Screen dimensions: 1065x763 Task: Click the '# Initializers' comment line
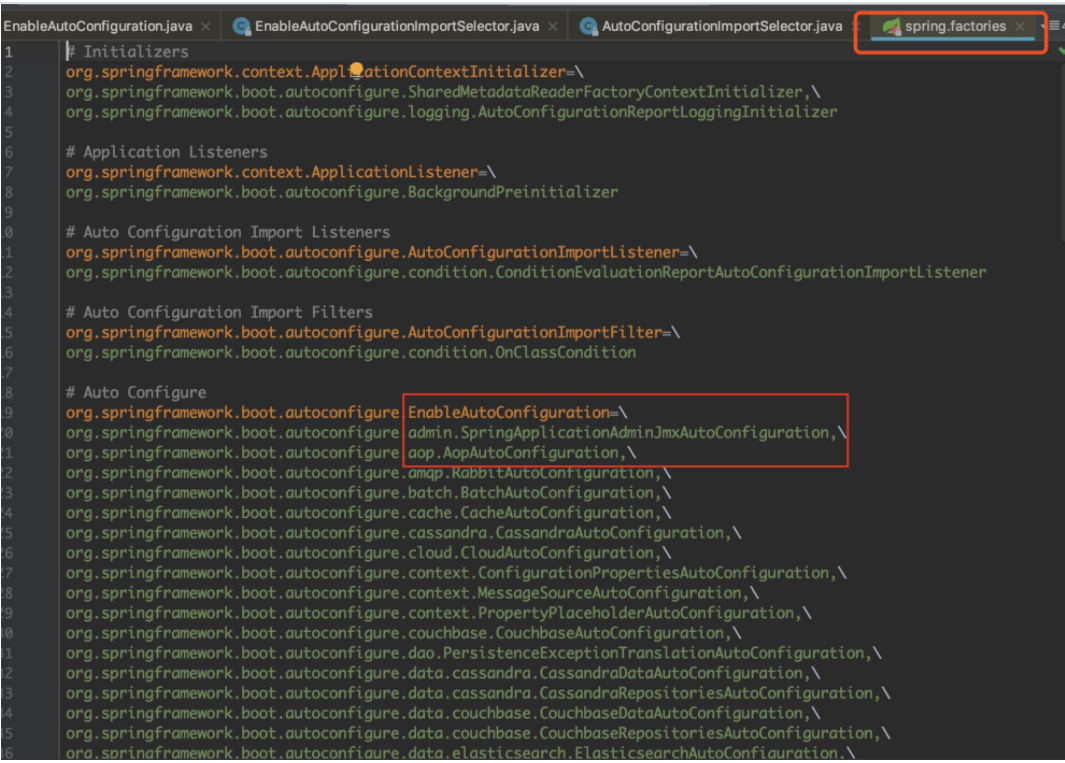pos(127,52)
